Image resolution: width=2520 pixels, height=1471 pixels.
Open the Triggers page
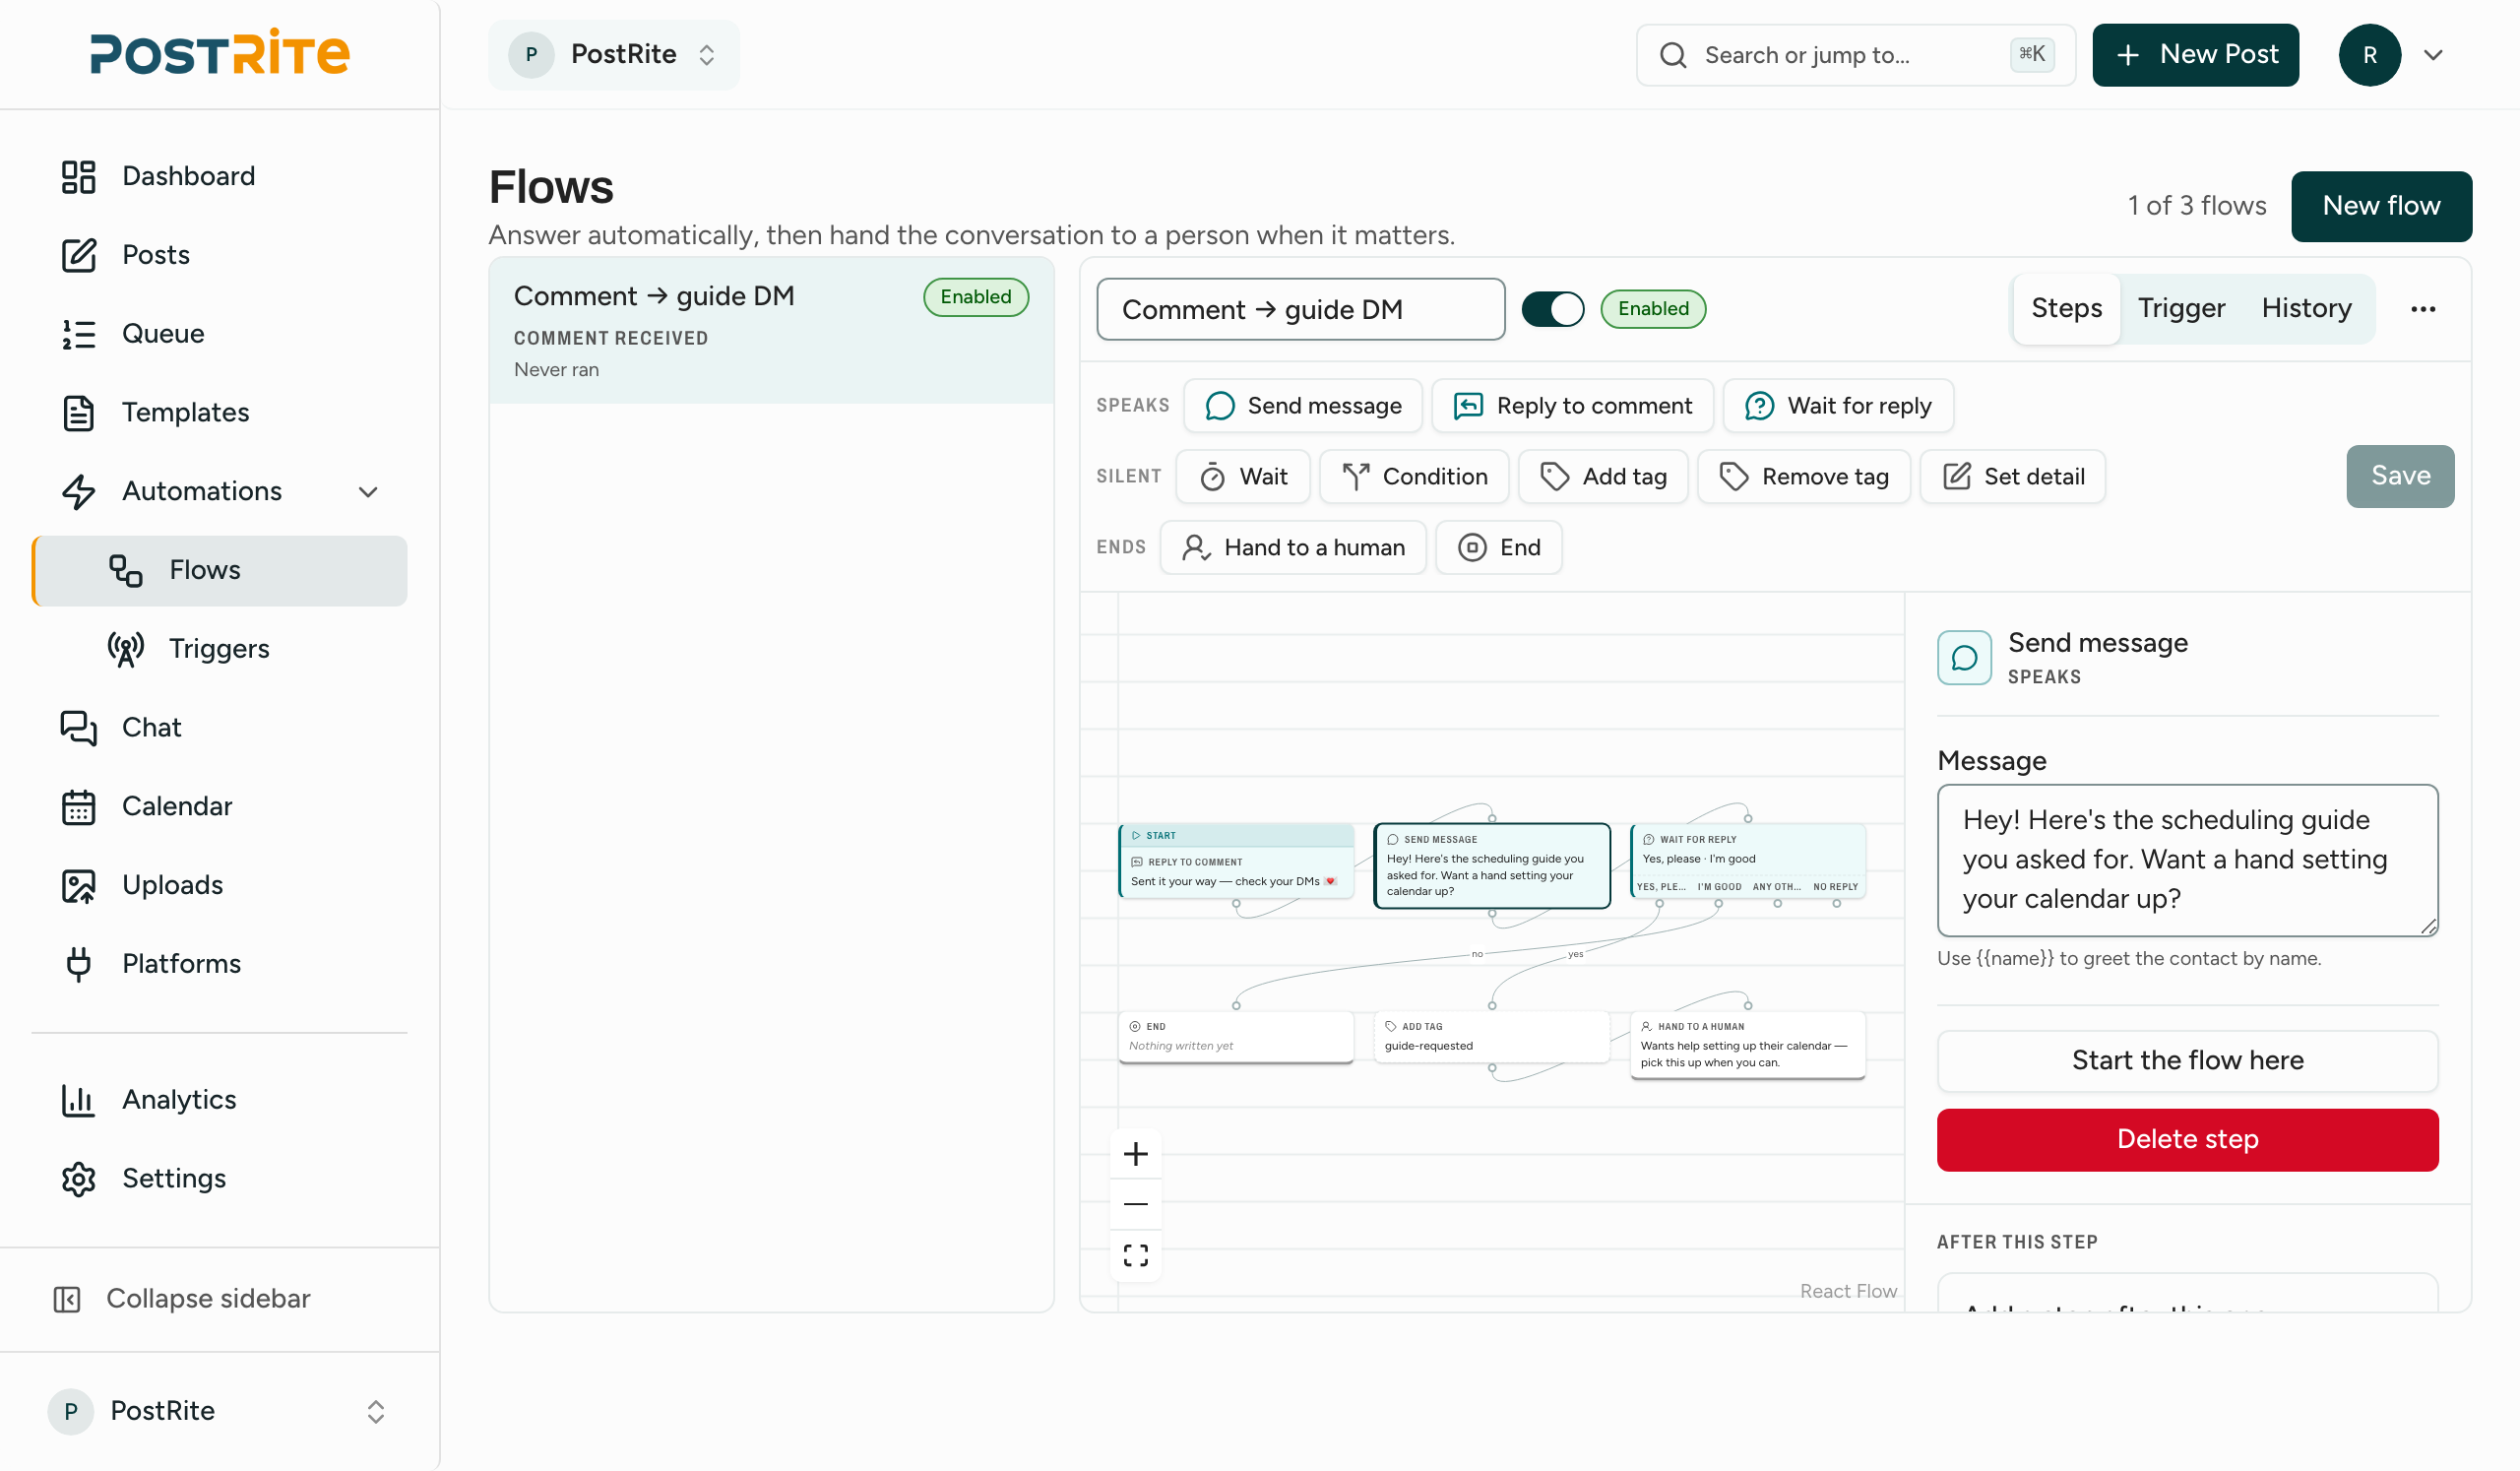[x=219, y=649]
